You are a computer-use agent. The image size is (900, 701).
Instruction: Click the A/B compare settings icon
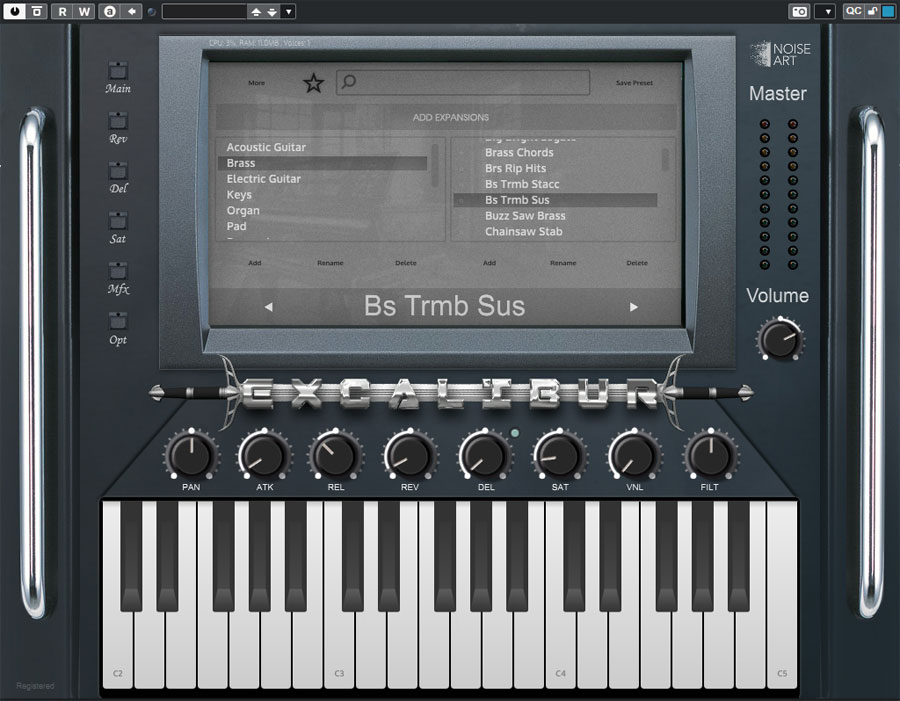coord(110,11)
